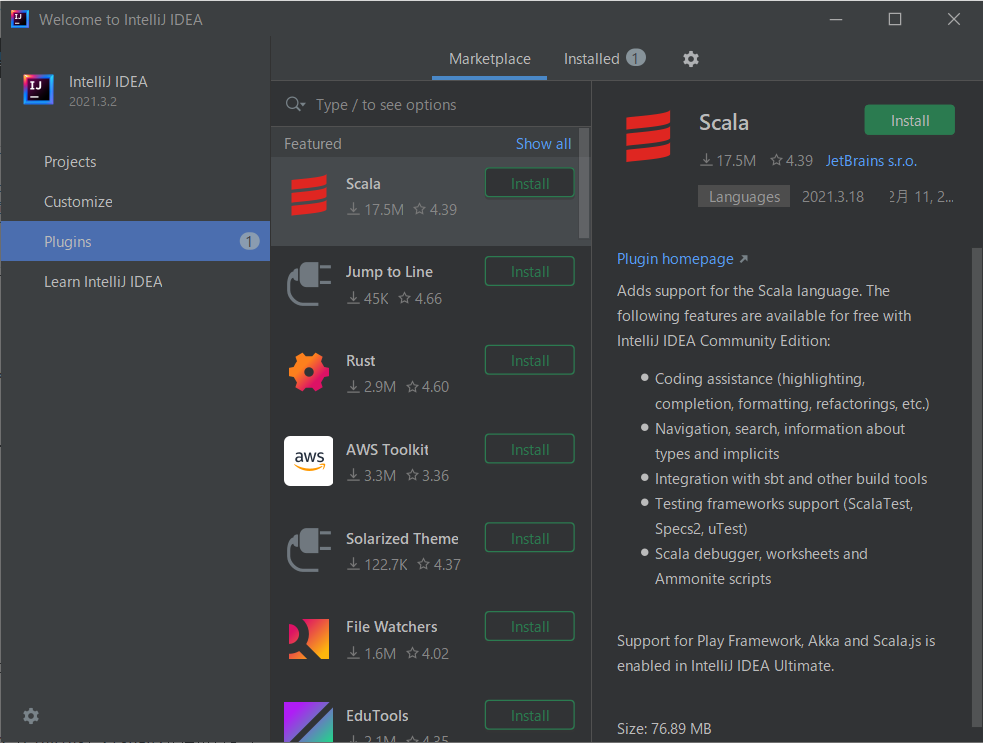Viewport: 983px width, 743px height.
Task: Open the Plugin homepage link
Action: pos(682,259)
